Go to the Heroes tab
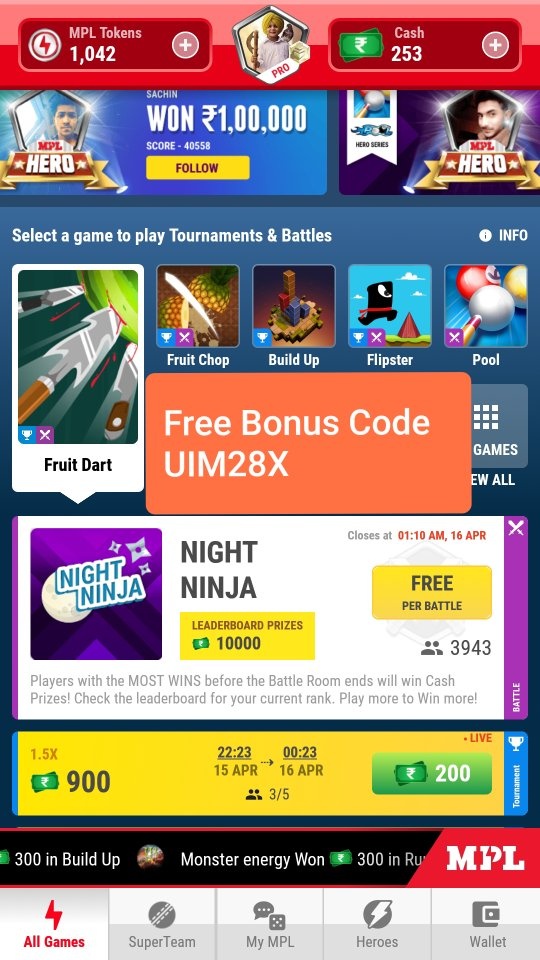 click(x=377, y=924)
